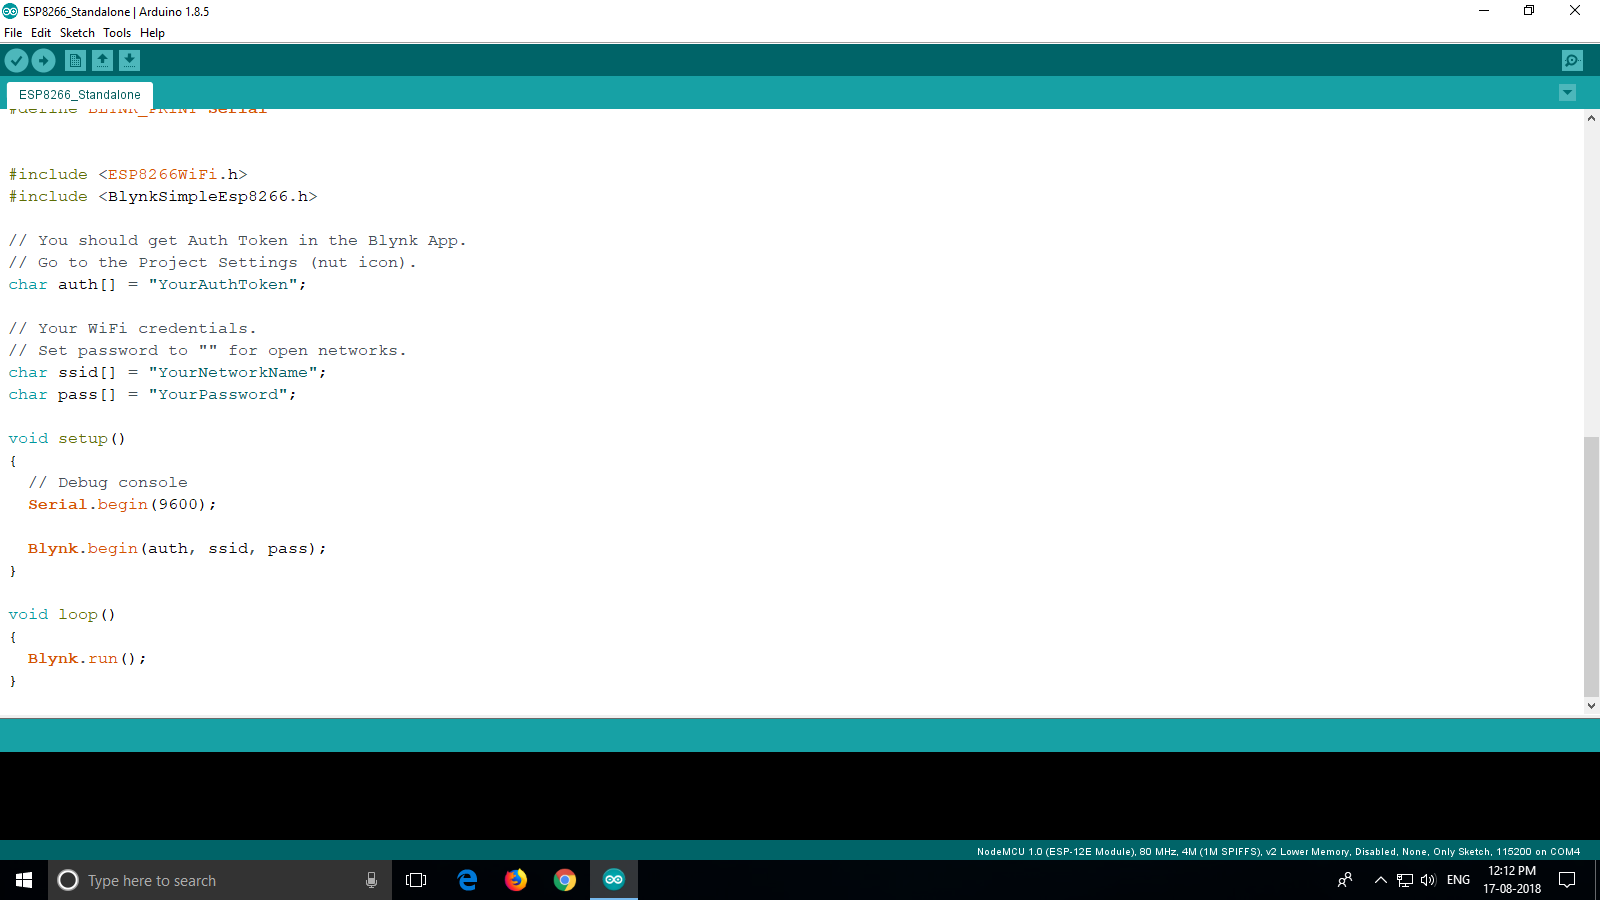
Task: Click the BlynkSimpleEsp8266.h include line
Action: coord(163,197)
